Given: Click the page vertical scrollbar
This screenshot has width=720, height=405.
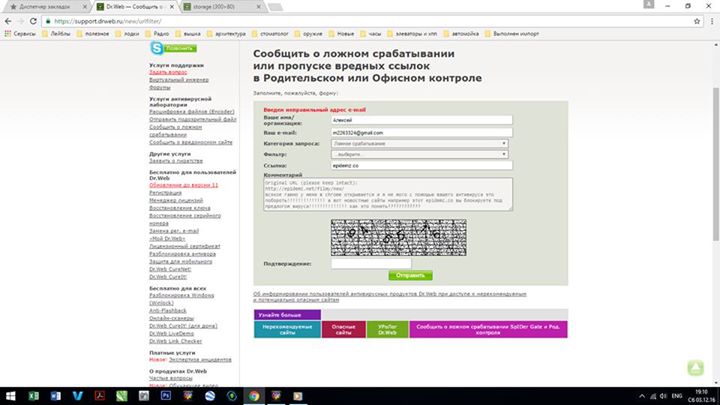Looking at the screenshot, I should (715, 163).
